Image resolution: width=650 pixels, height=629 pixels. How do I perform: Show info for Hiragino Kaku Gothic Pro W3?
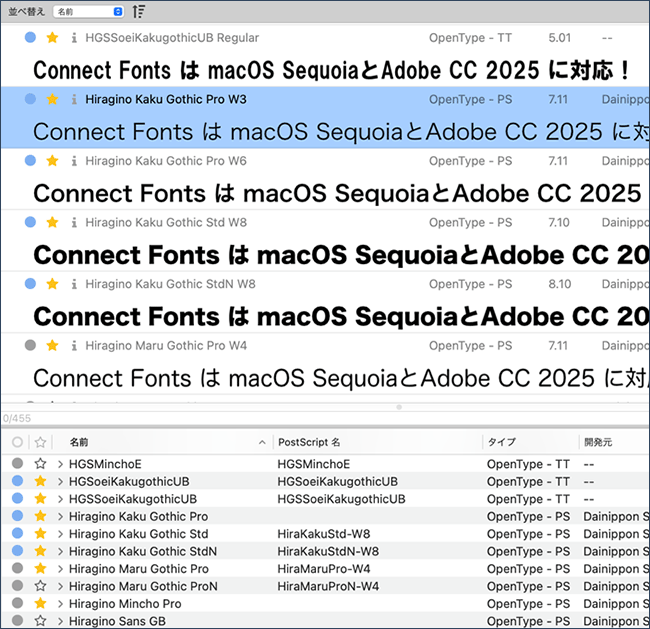click(74, 100)
